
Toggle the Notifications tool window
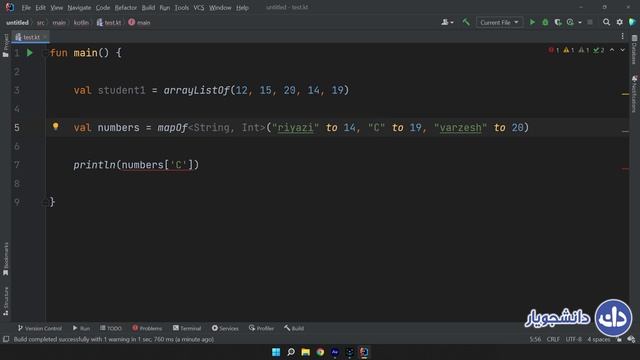(x=634, y=93)
